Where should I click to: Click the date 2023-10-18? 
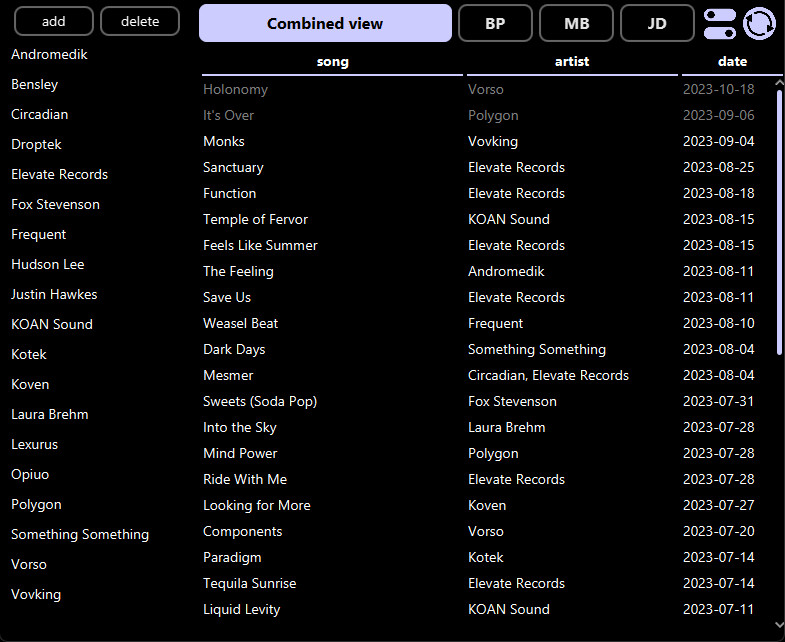tap(718, 90)
